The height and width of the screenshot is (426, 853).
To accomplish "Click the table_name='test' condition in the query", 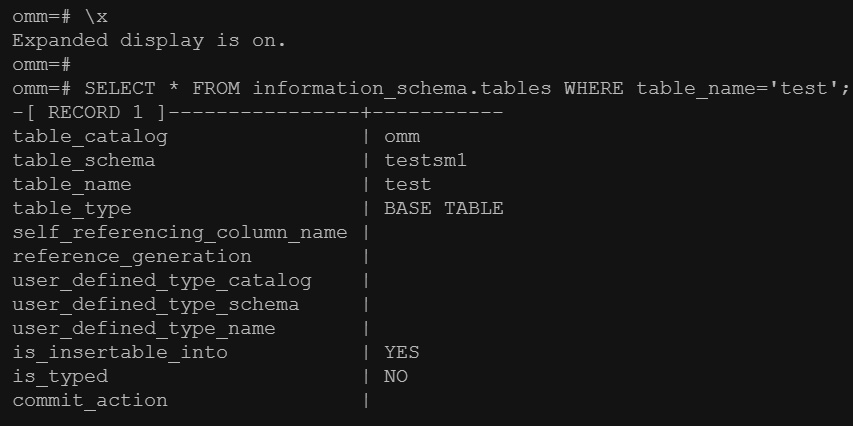I will (x=737, y=88).
